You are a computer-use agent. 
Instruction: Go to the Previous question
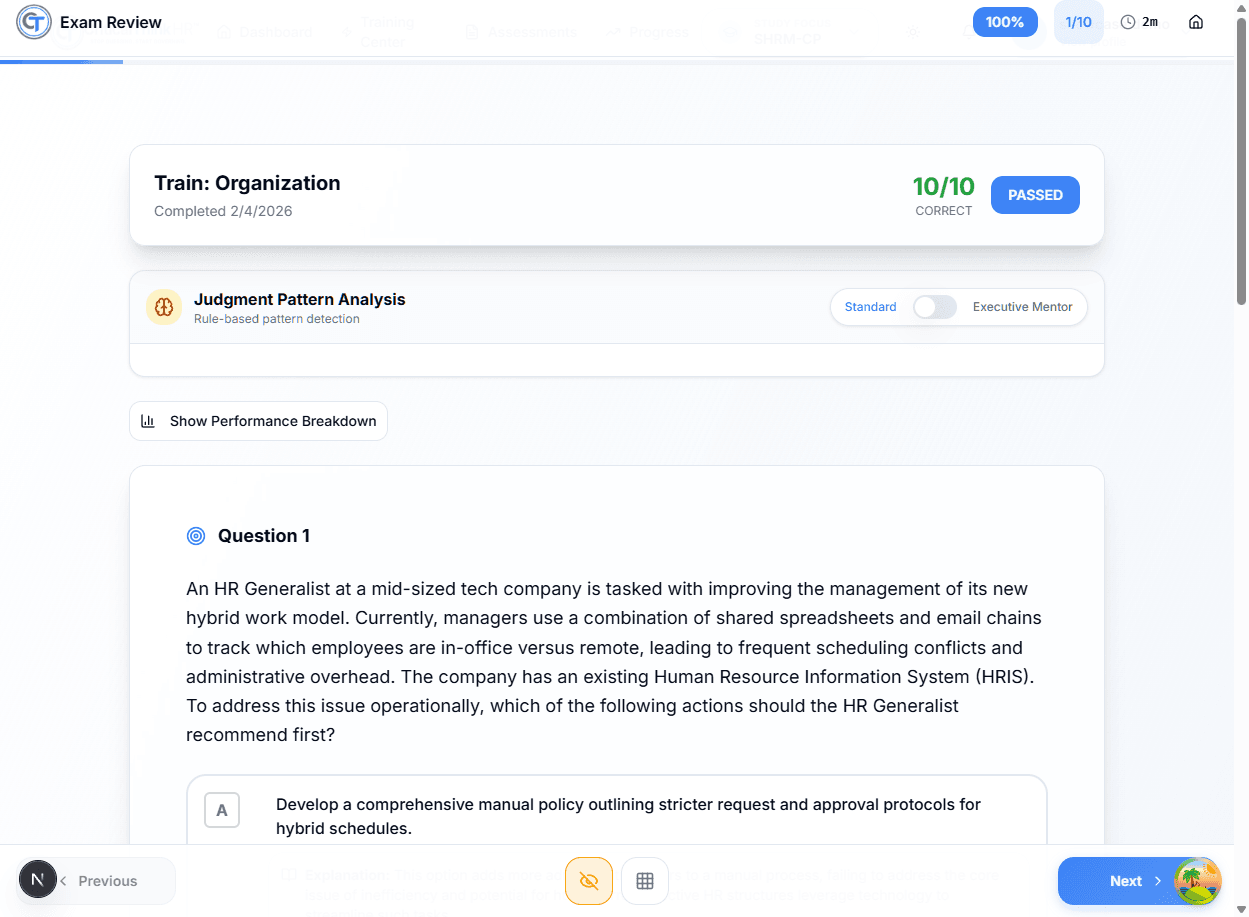tap(108, 881)
